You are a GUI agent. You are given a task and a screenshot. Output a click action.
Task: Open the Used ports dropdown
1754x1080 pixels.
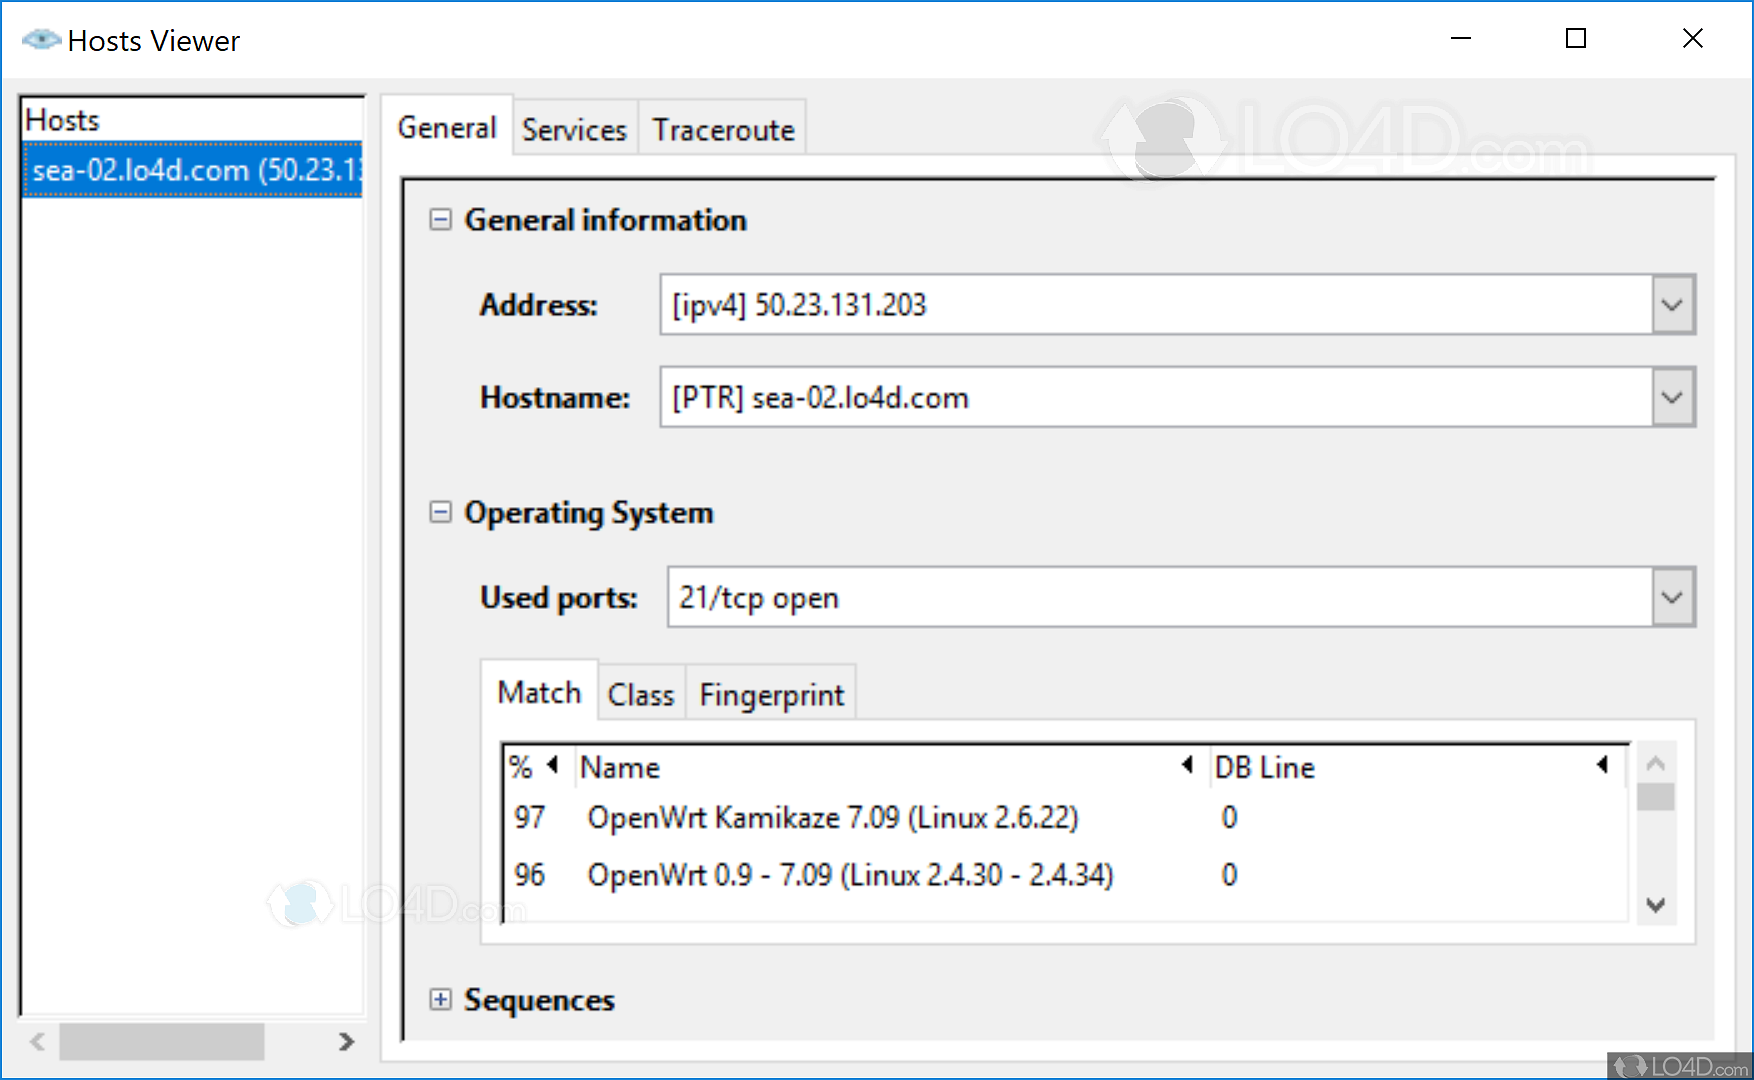point(1672,598)
